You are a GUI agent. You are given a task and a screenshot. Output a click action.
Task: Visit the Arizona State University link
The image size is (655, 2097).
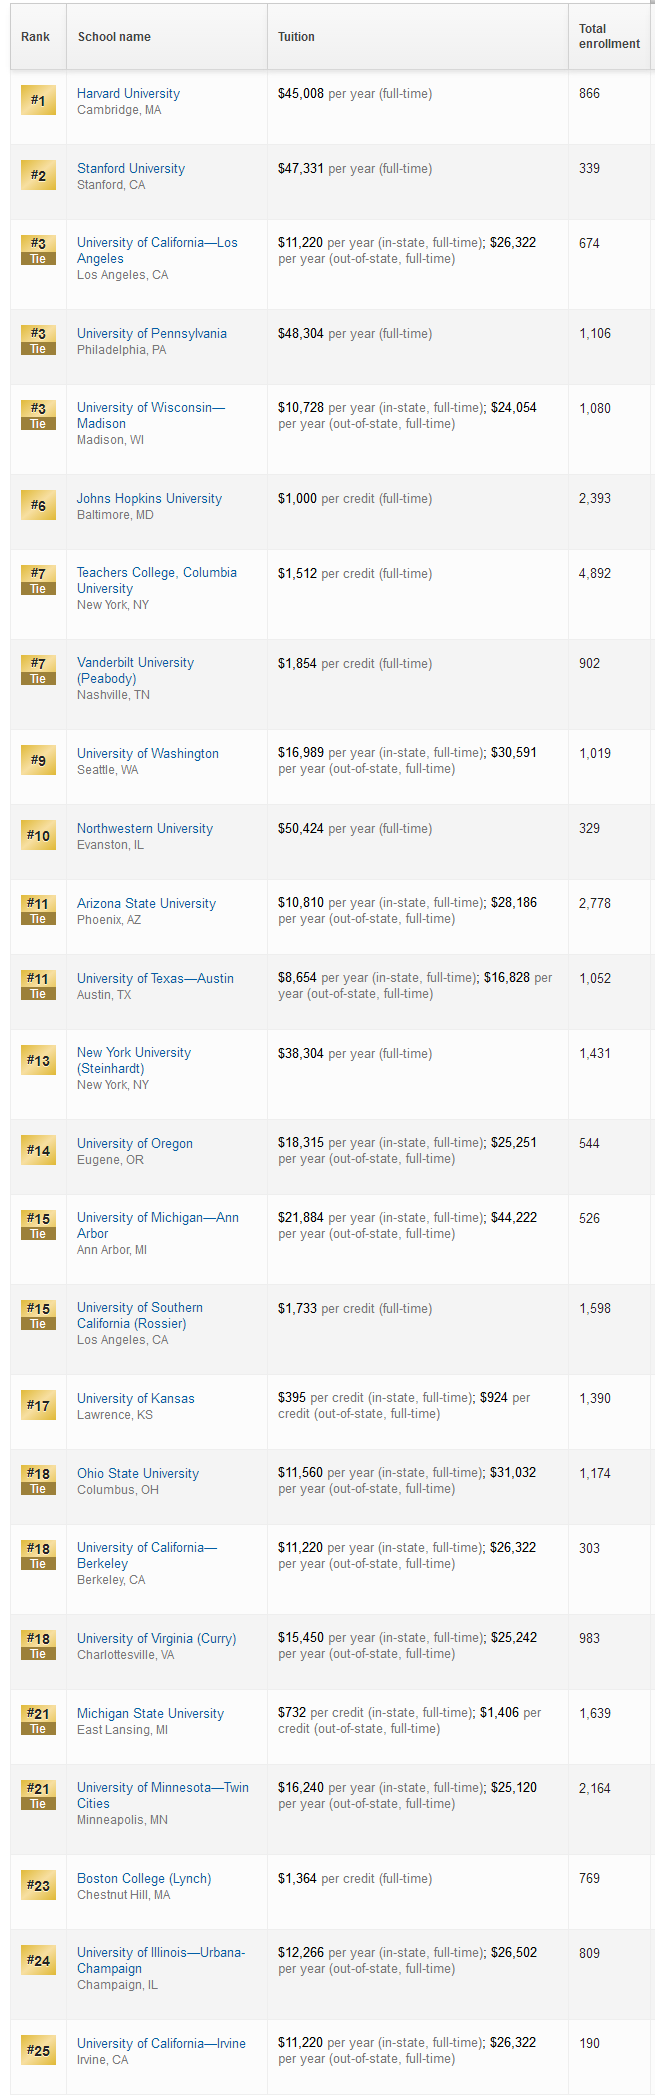pyautogui.click(x=146, y=903)
